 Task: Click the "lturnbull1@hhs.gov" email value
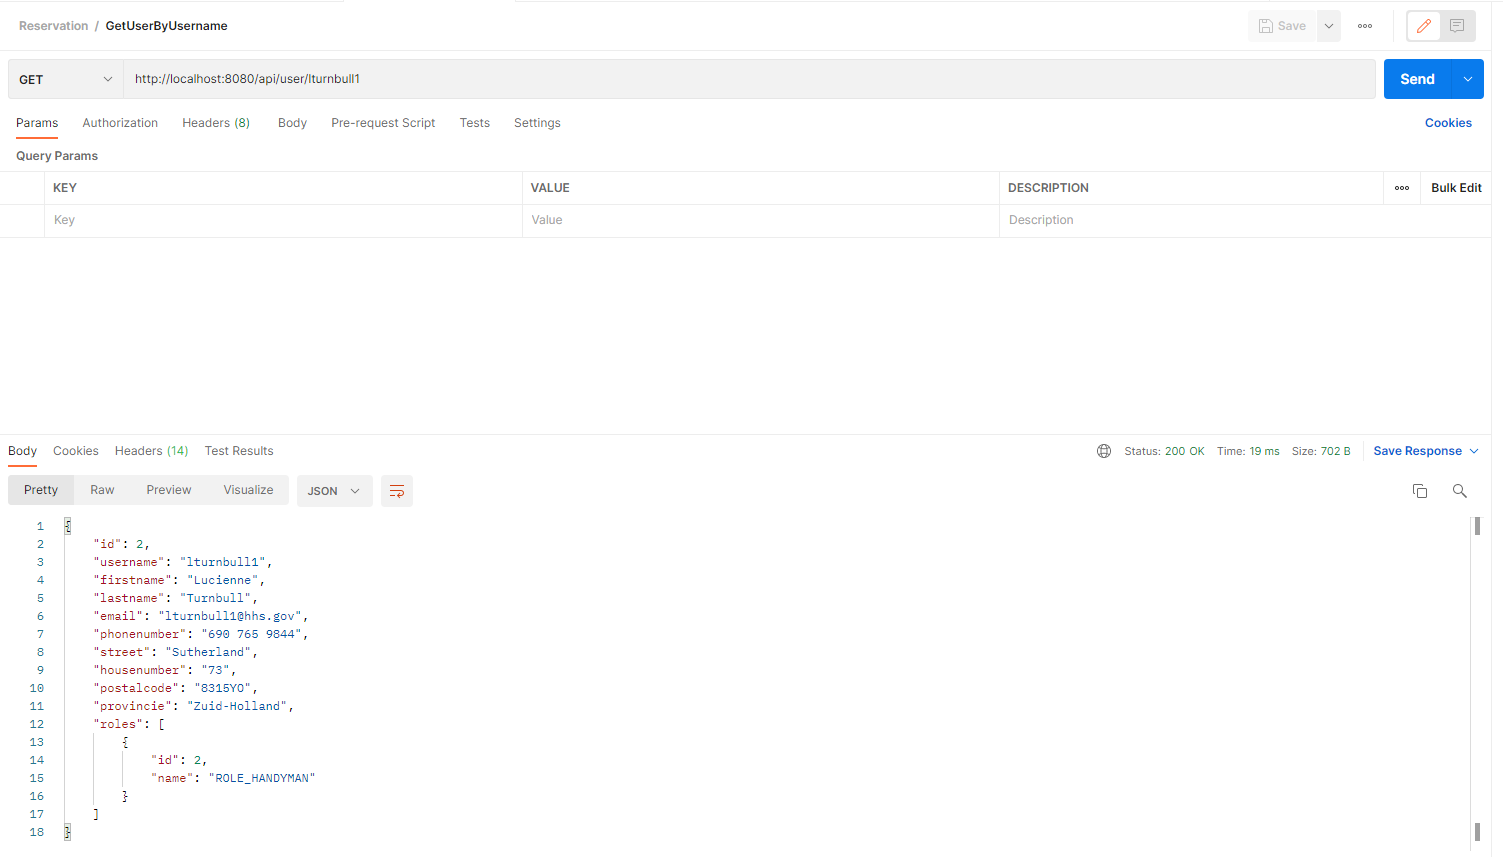tap(229, 616)
